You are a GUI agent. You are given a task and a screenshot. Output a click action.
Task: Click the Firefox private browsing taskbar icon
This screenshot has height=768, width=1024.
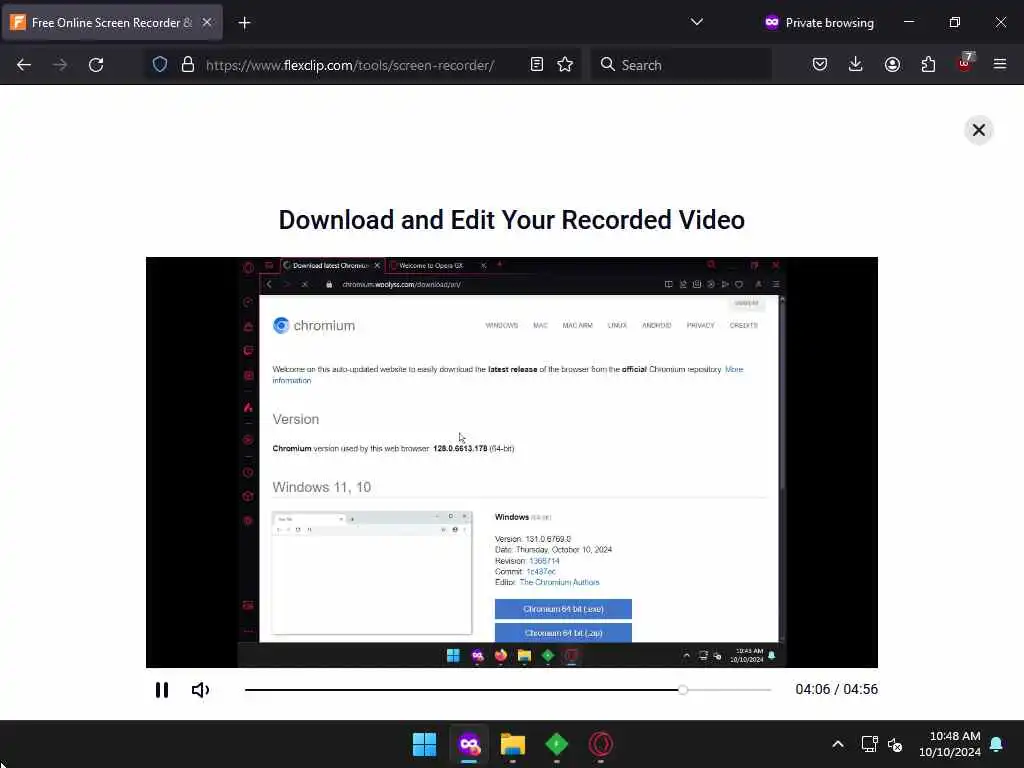coord(469,744)
